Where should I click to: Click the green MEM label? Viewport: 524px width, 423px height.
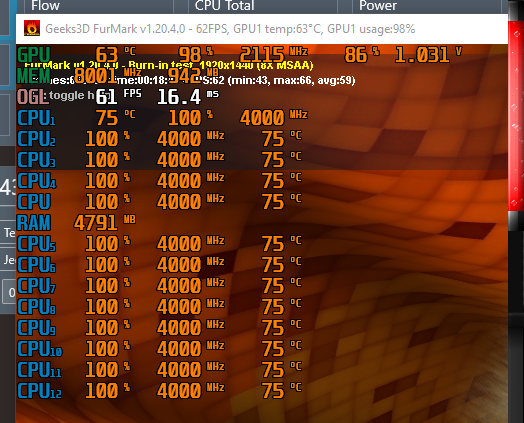tap(34, 76)
